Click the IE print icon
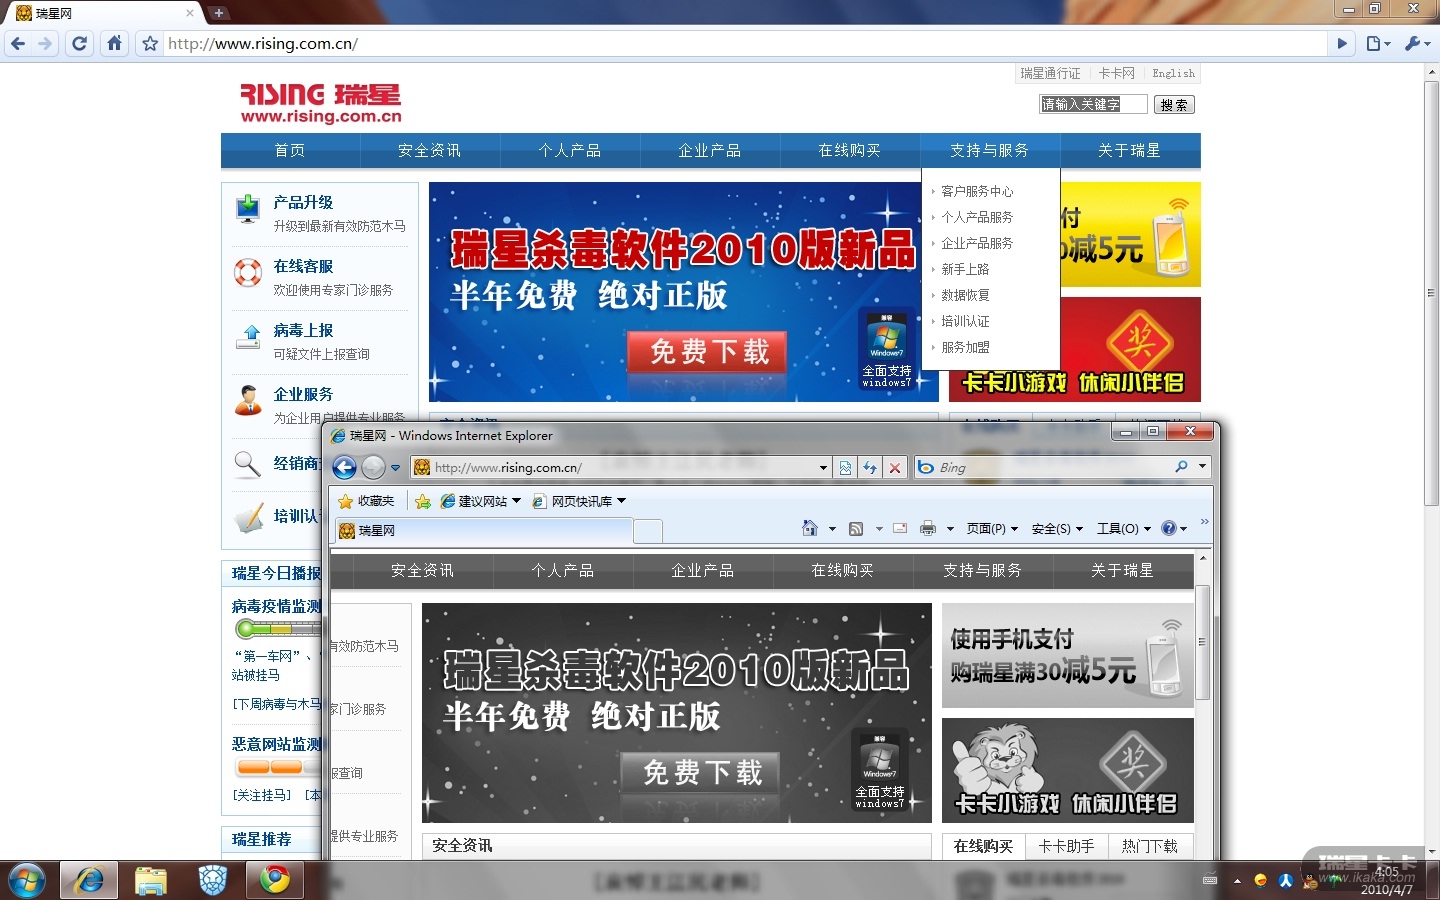Screen dimensions: 1440x900 click(928, 528)
